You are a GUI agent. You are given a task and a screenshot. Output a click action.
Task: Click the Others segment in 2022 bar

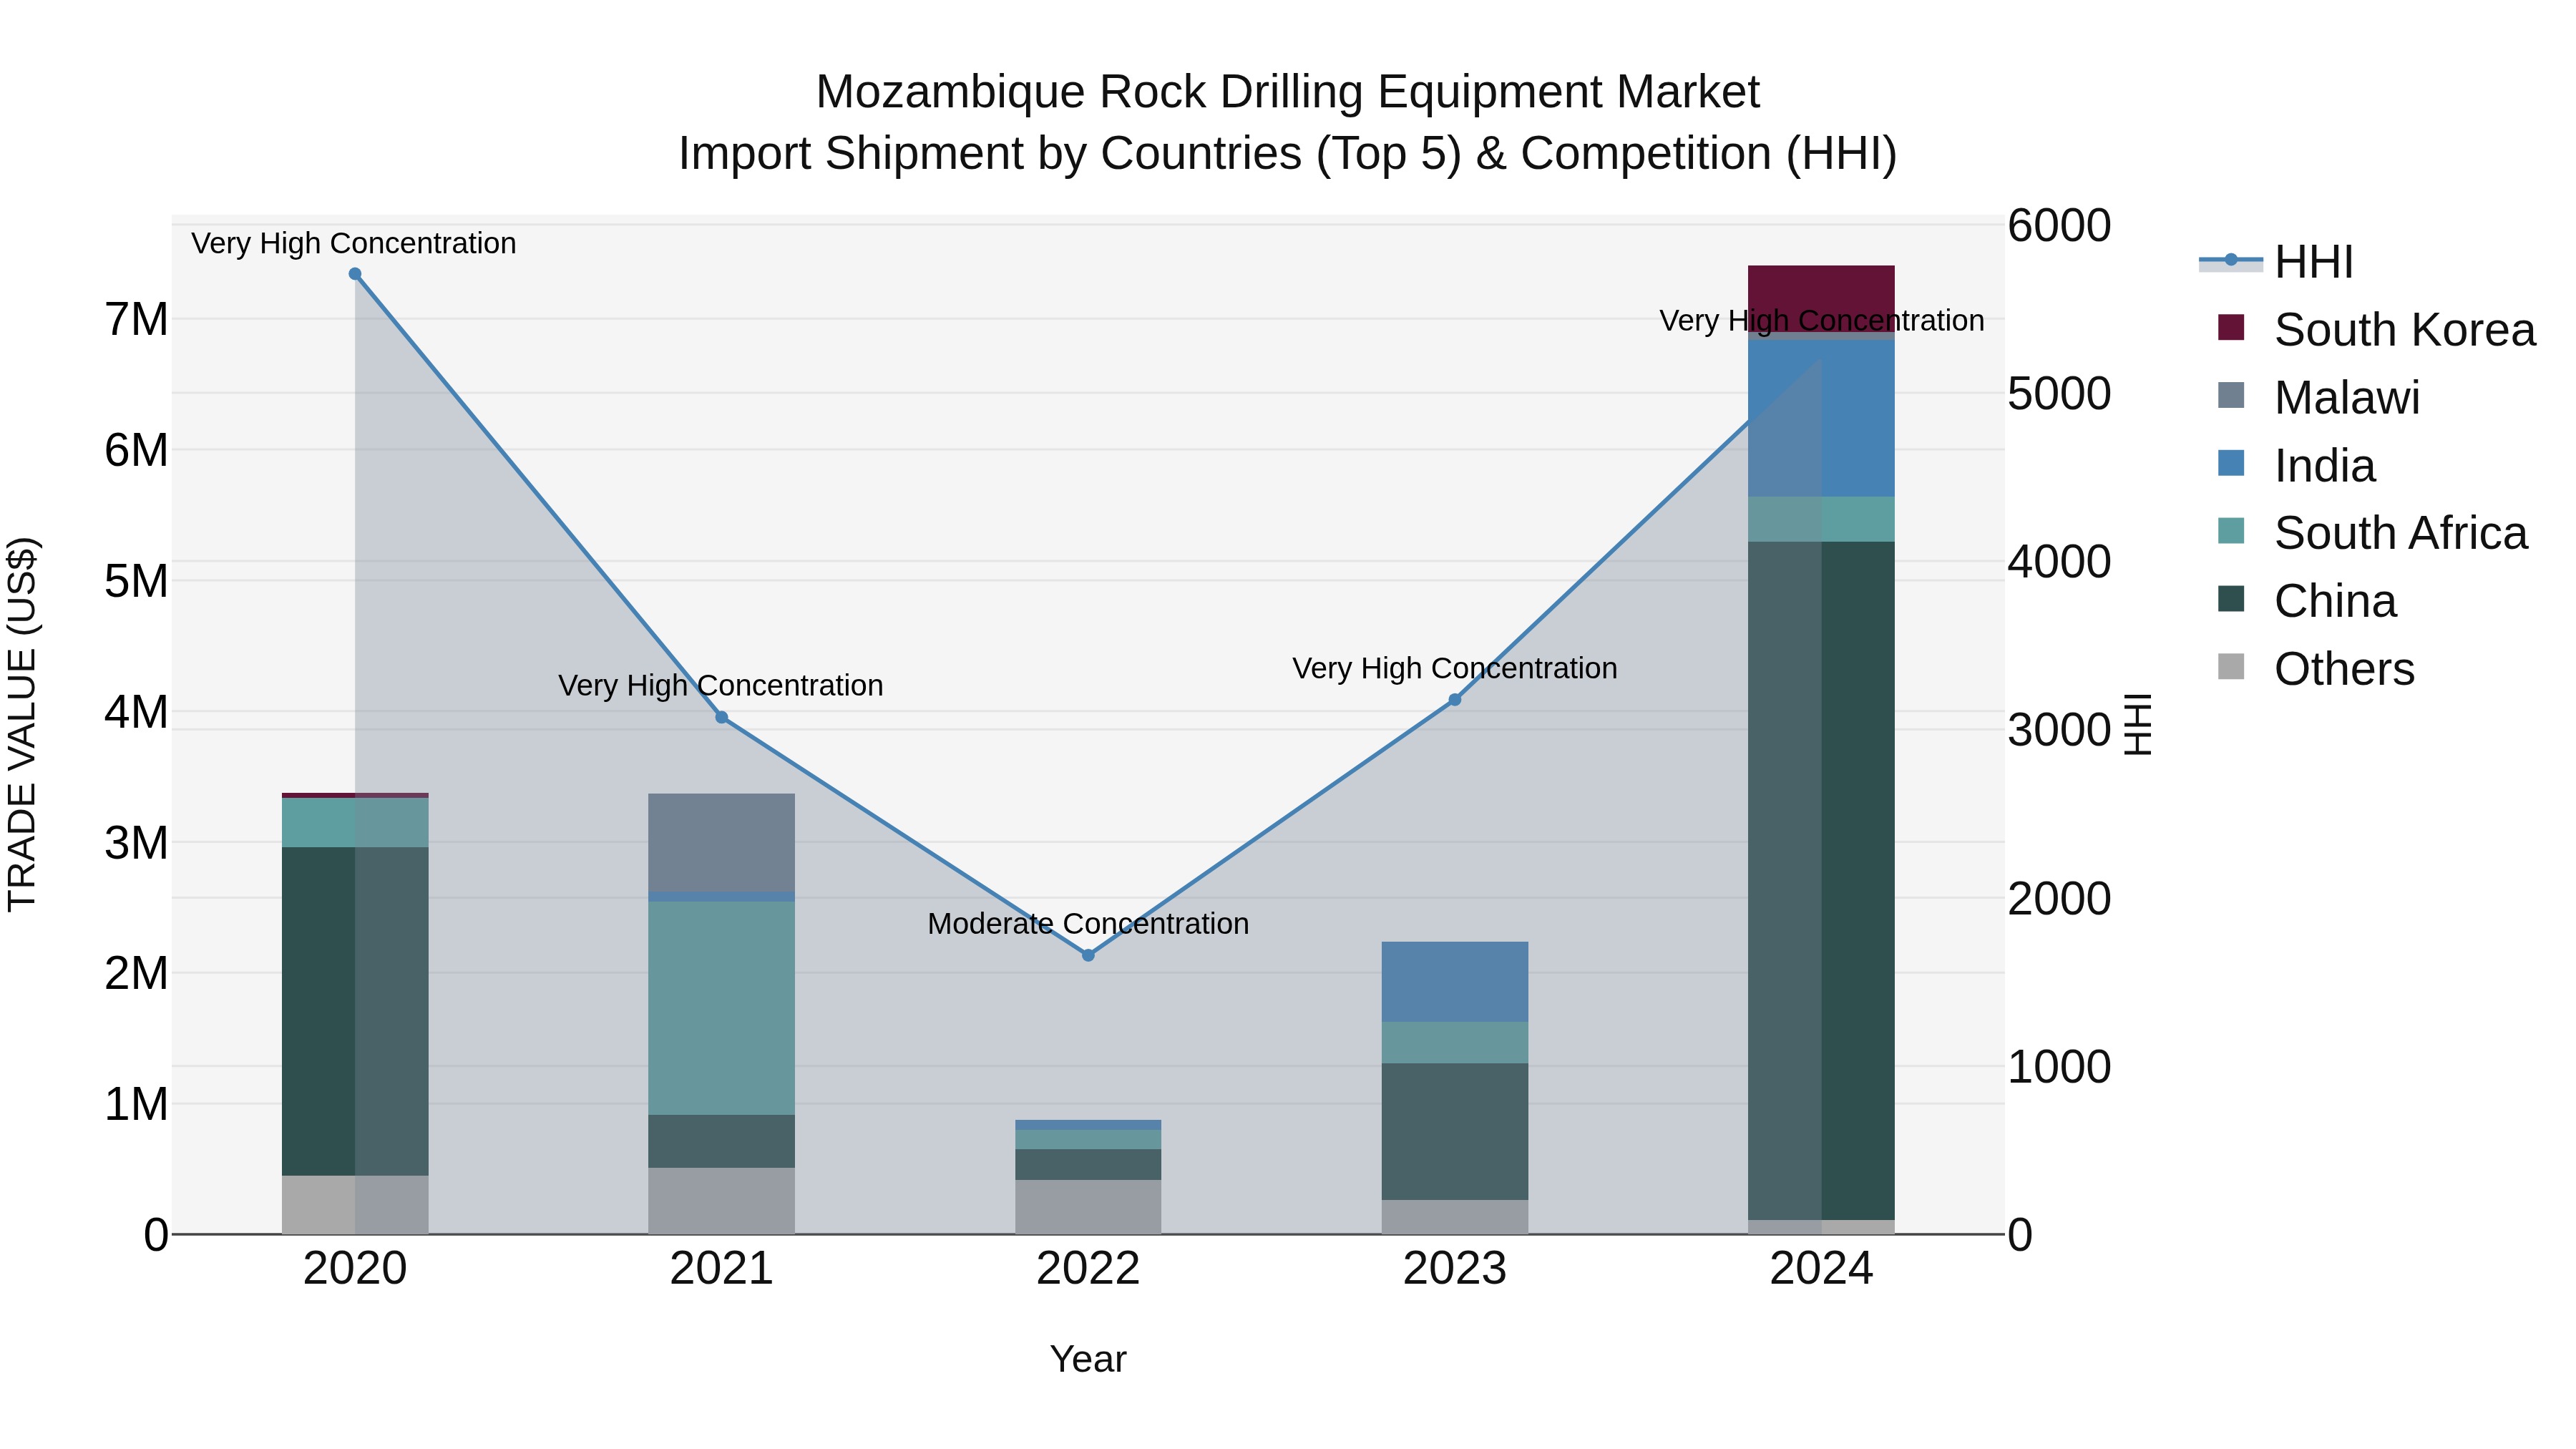[1088, 1207]
